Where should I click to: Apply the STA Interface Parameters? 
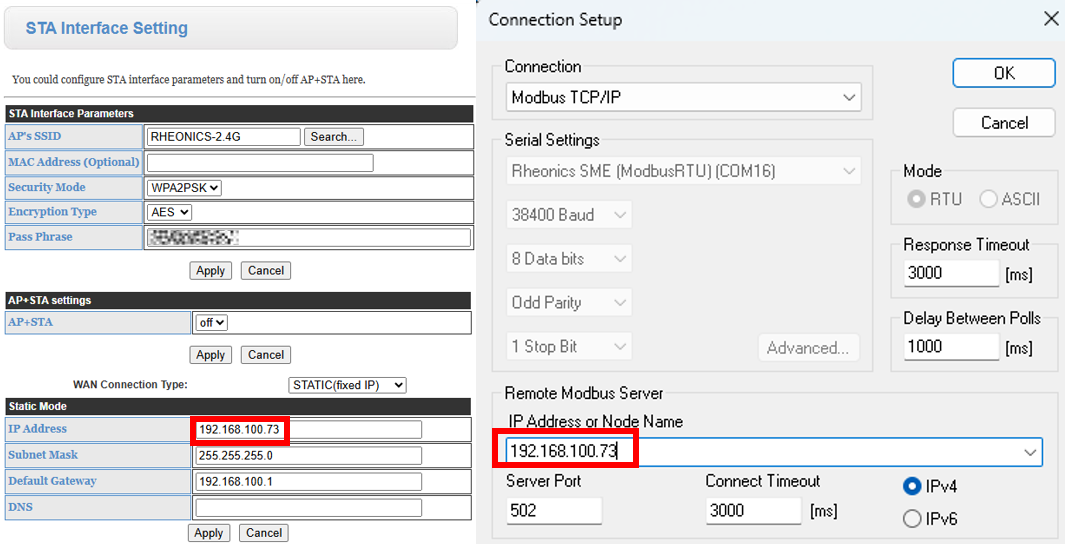(210, 271)
